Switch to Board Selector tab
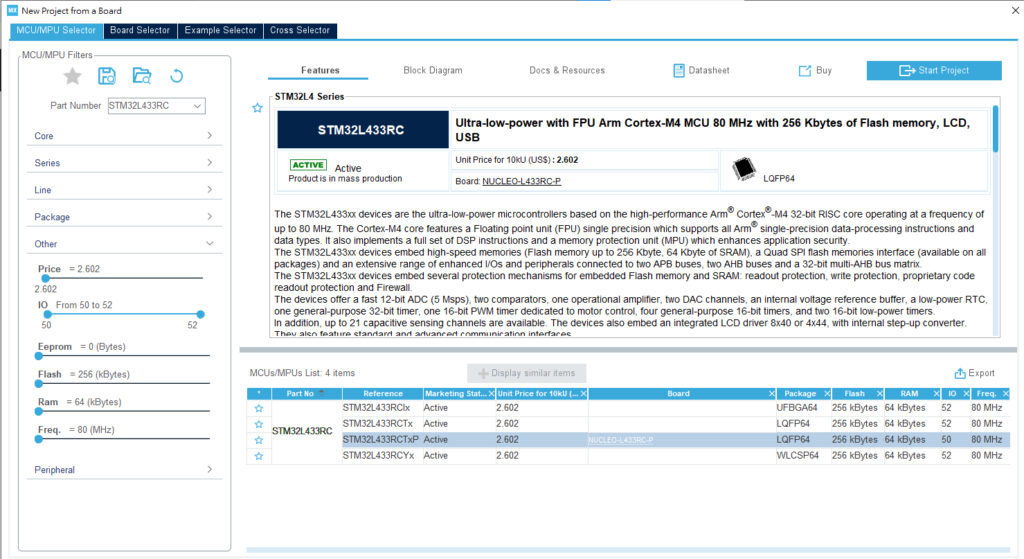This screenshot has width=1024, height=559. (140, 31)
